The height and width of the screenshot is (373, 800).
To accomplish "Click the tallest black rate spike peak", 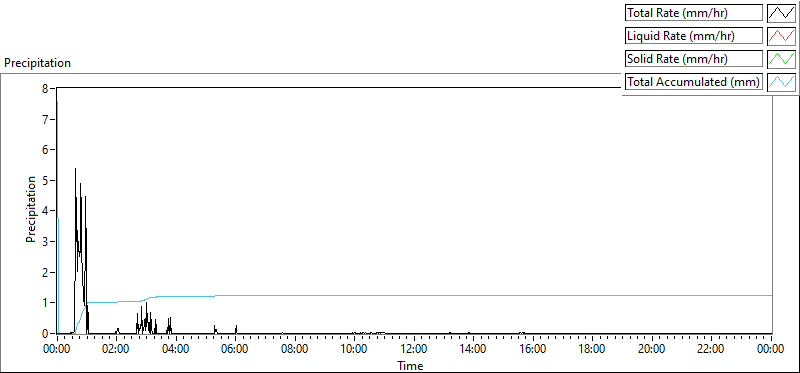I will (x=76, y=169).
